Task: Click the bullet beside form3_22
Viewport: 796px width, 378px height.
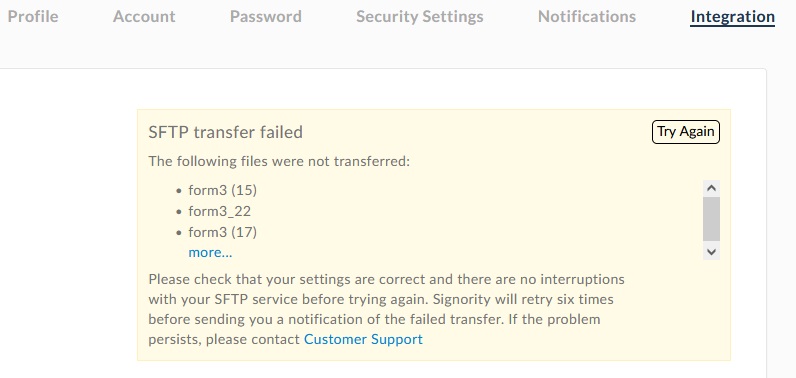Action: pos(179,212)
